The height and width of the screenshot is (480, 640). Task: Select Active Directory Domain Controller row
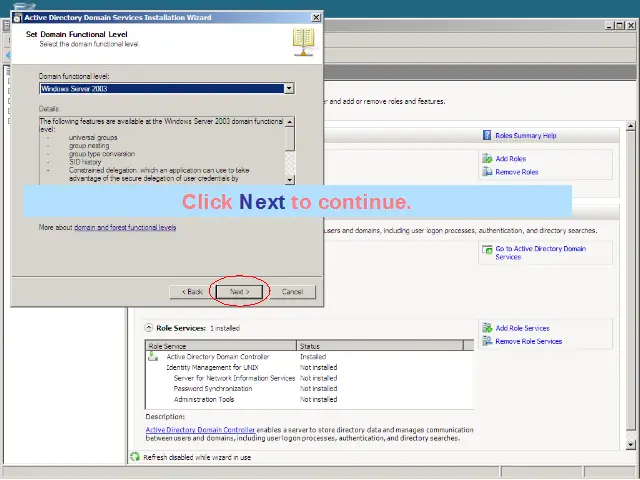[x=309, y=357]
